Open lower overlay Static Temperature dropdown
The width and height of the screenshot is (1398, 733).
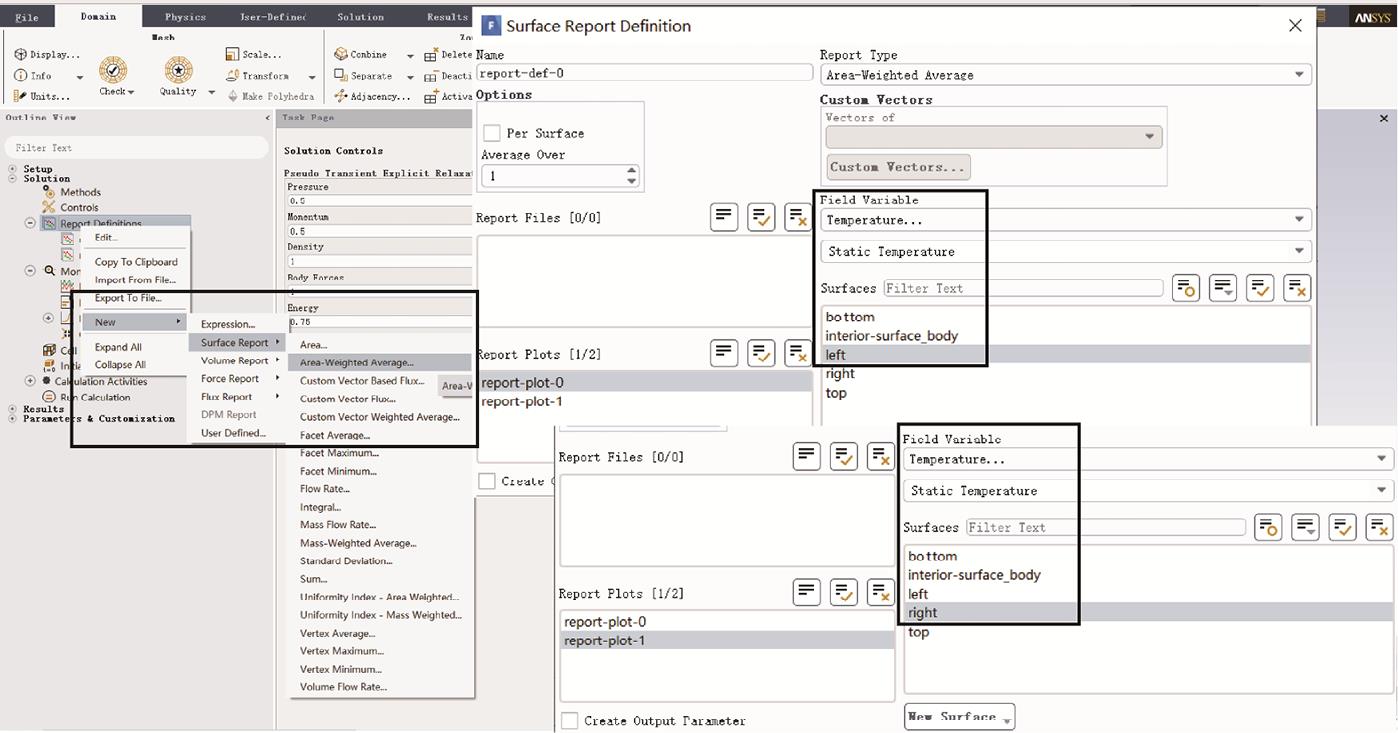(x=1148, y=491)
